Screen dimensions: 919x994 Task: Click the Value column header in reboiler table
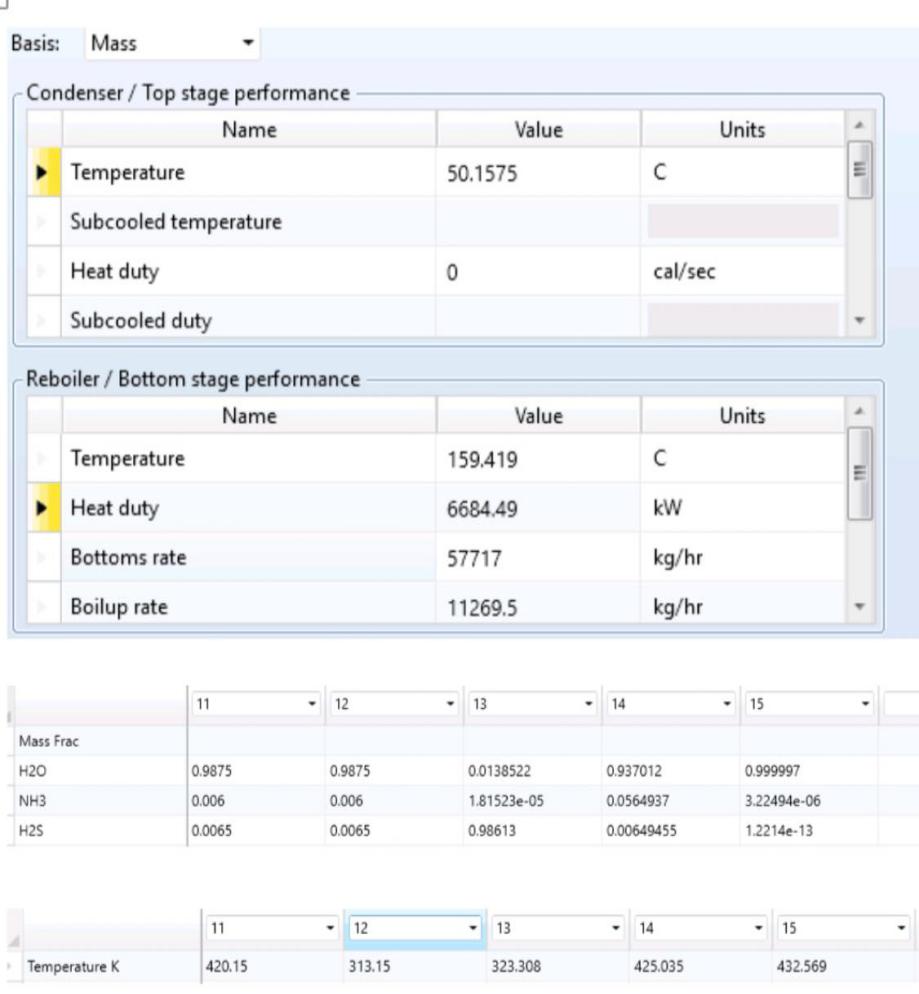[x=538, y=415]
